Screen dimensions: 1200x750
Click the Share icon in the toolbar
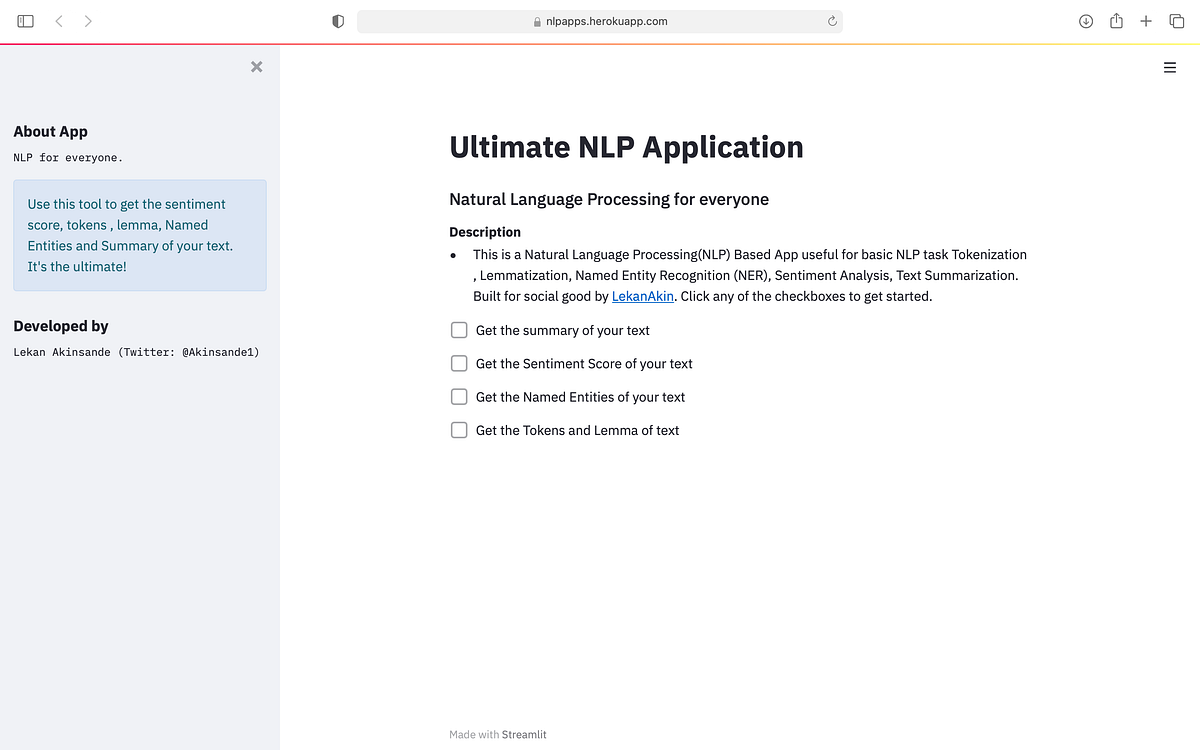(x=1115, y=20)
